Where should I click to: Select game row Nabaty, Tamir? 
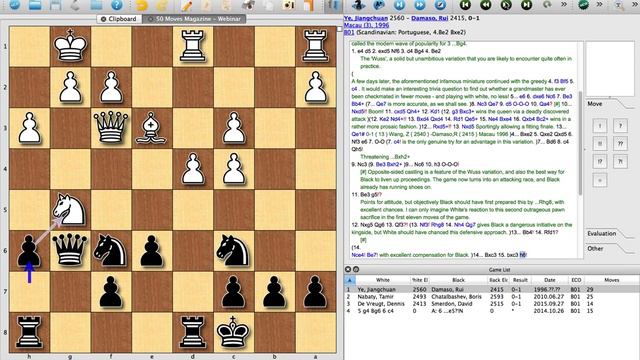(492, 297)
